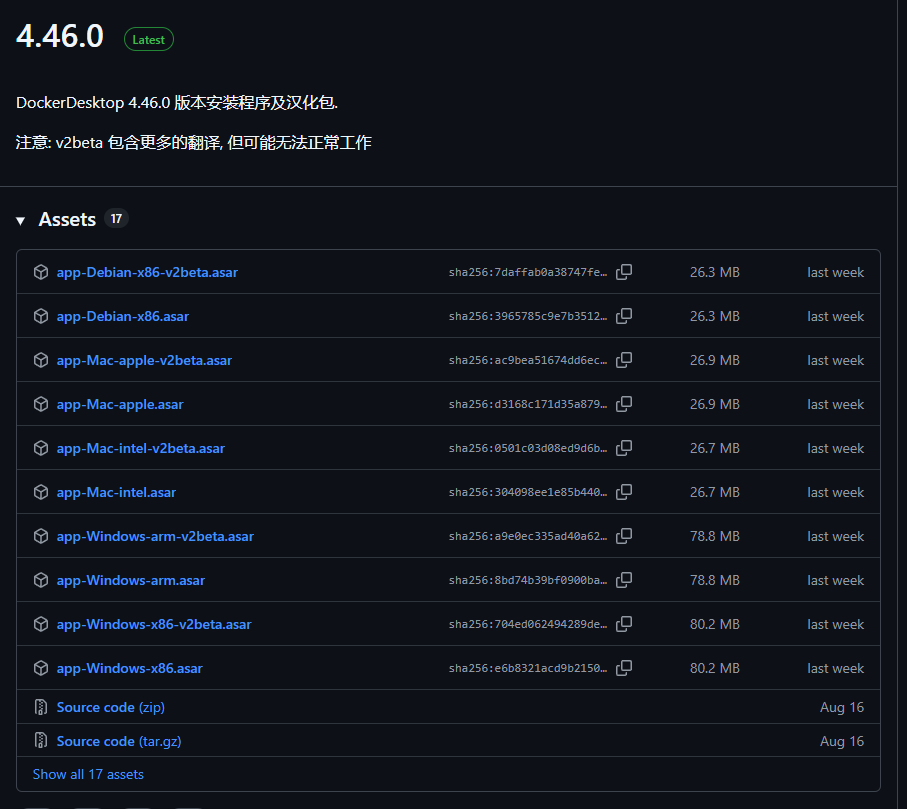The width and height of the screenshot is (907, 809).
Task: Copy sha256 hash for app-Debian-x86.asar
Action: (624, 316)
